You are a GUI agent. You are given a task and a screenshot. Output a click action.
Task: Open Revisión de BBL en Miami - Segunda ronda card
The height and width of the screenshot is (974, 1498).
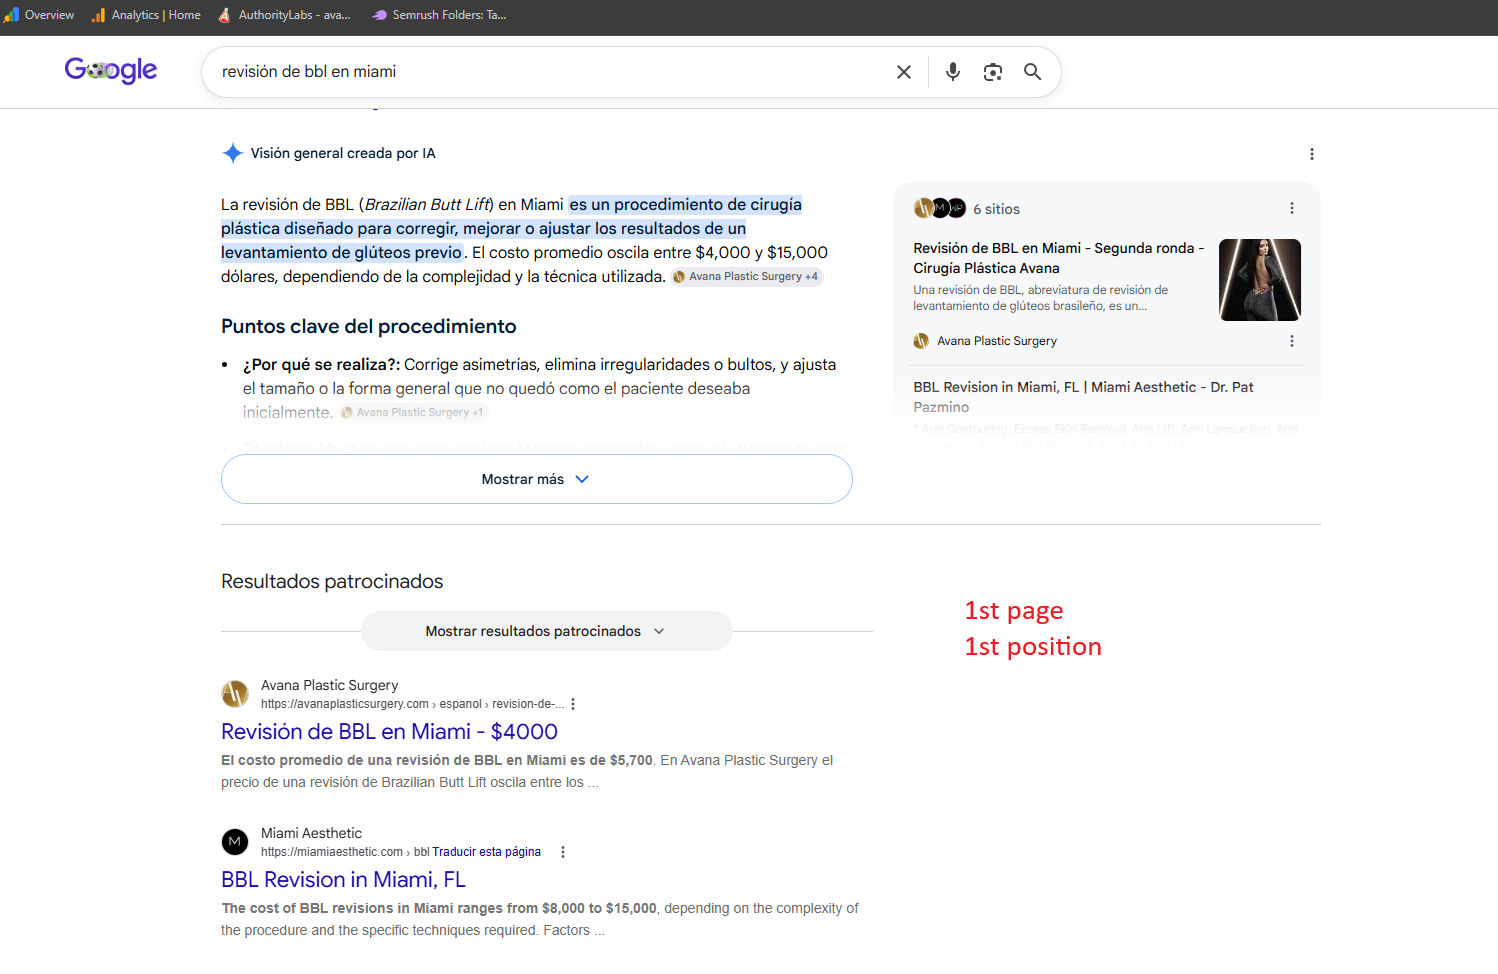click(1059, 258)
